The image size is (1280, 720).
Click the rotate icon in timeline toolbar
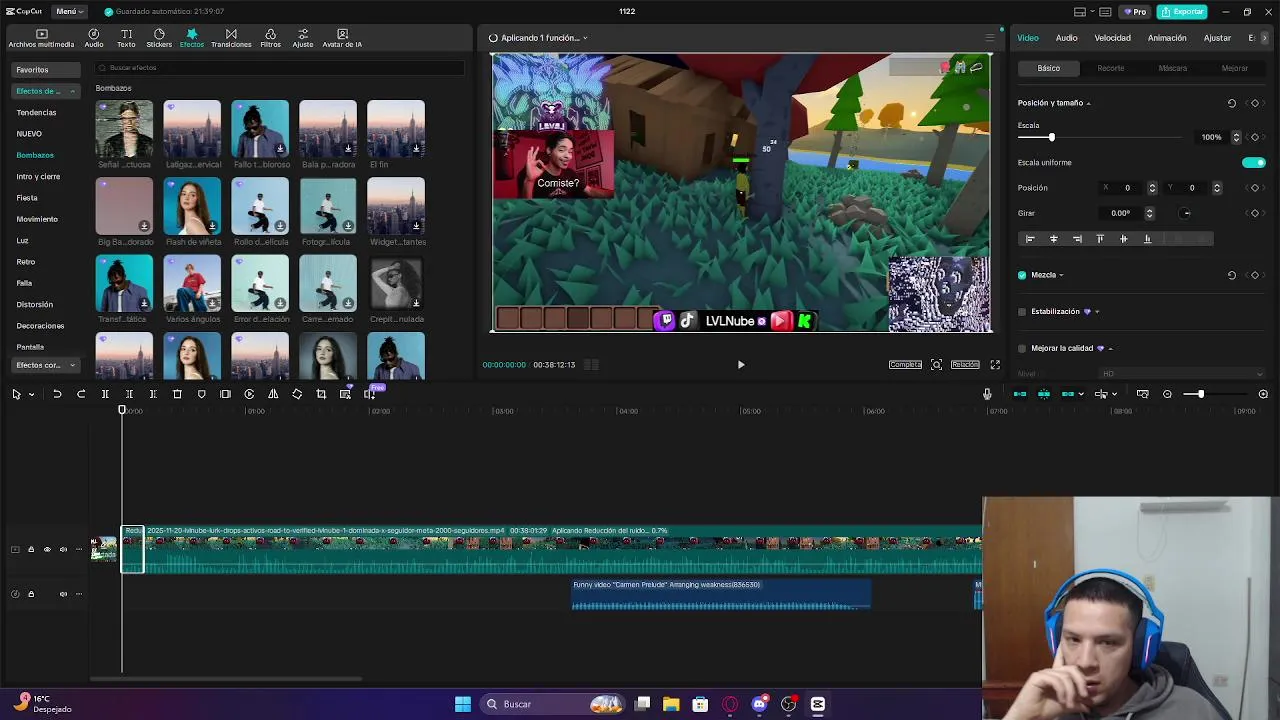297,394
